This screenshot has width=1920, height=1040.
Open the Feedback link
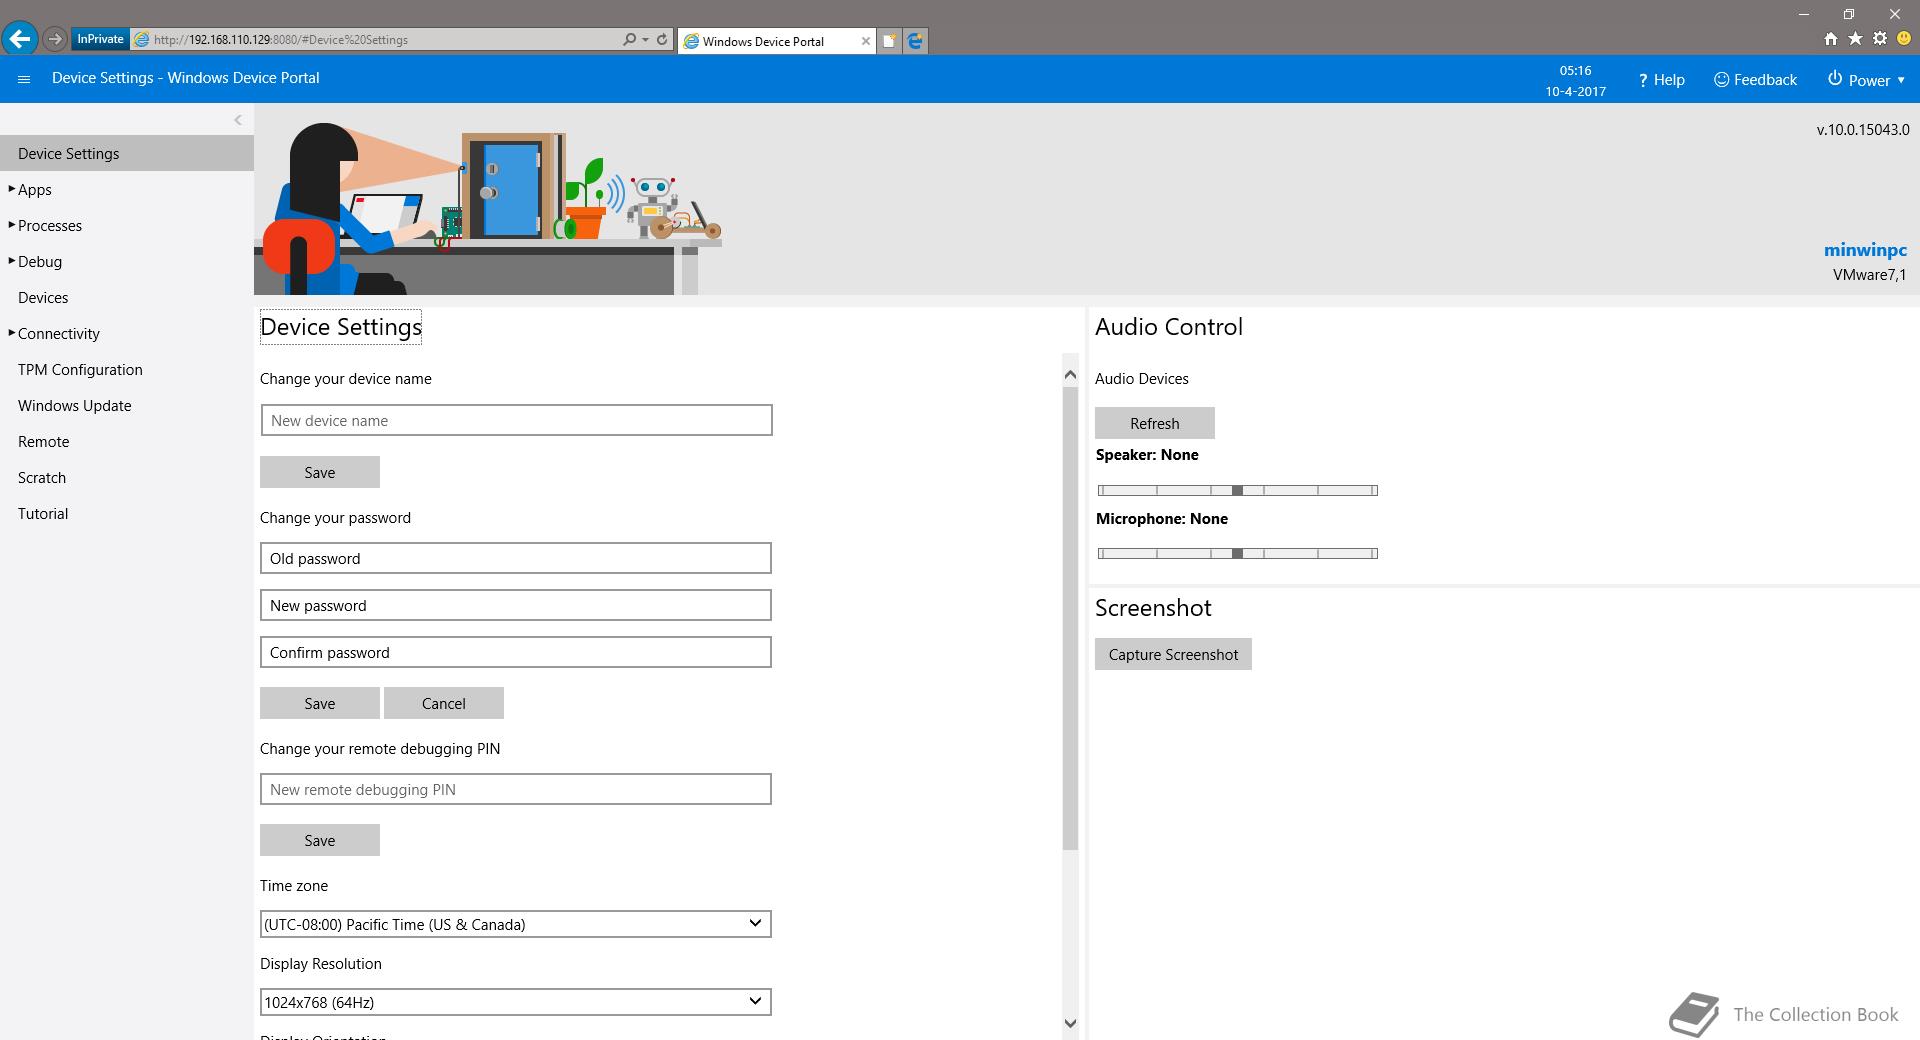coord(1755,80)
